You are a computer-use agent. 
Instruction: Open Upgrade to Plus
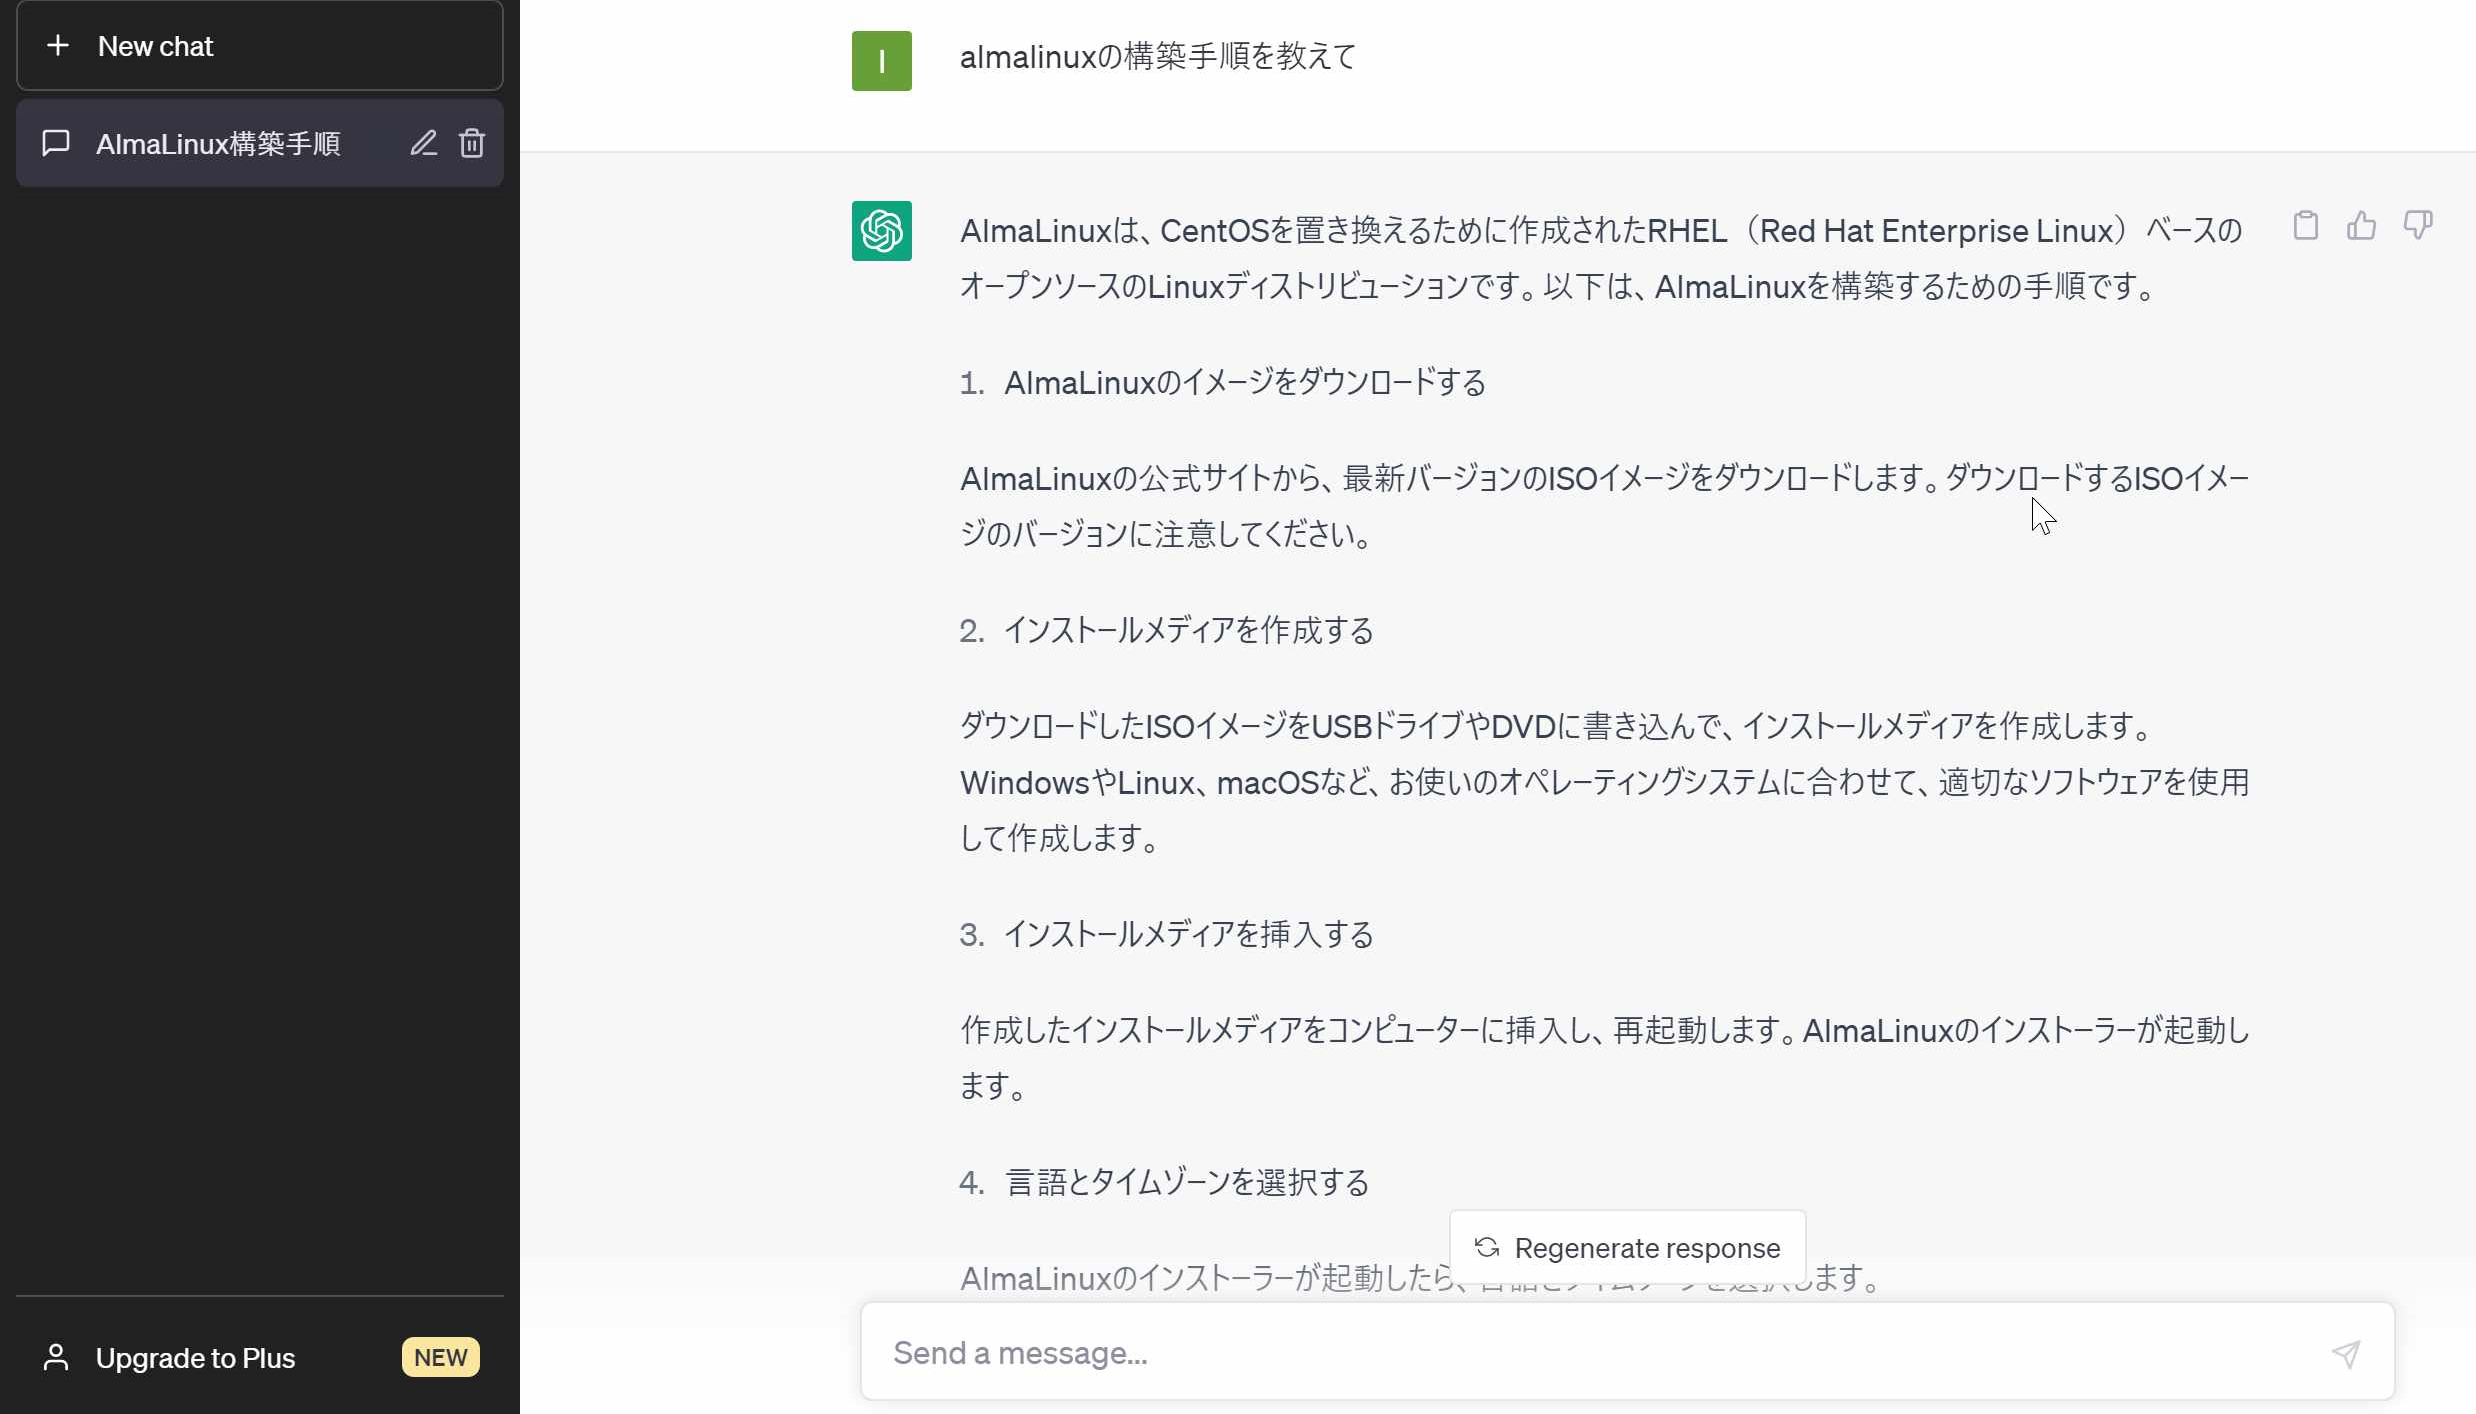coord(259,1358)
